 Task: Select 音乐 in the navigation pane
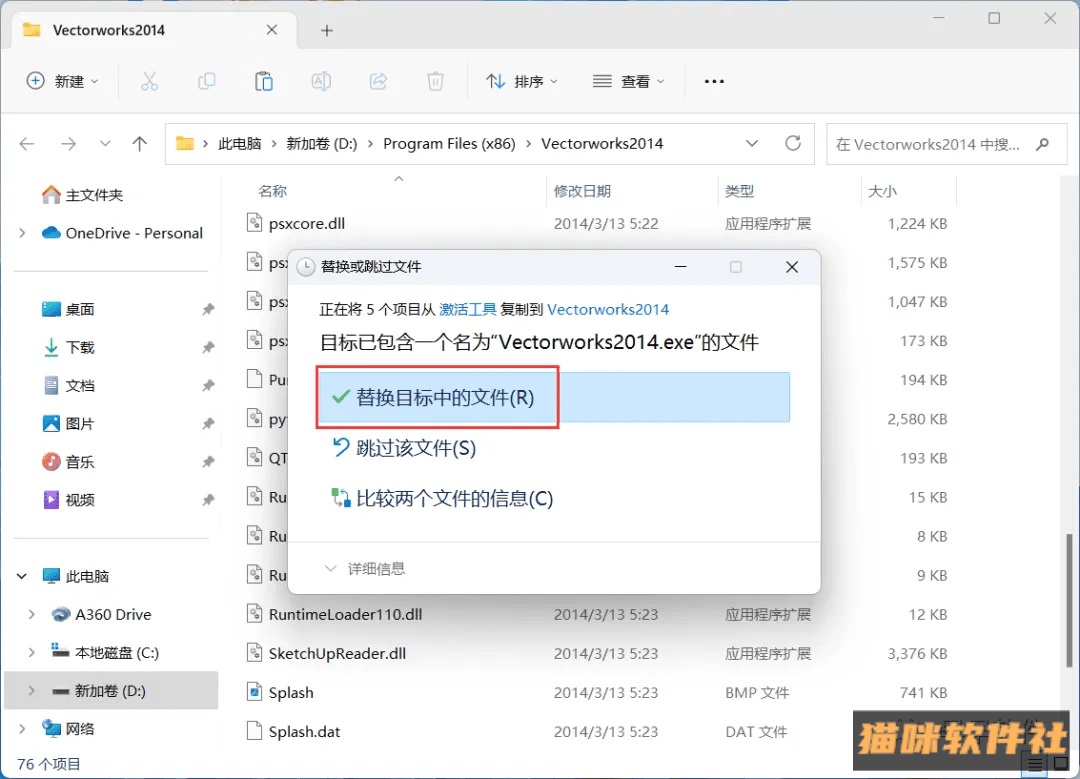click(x=80, y=461)
